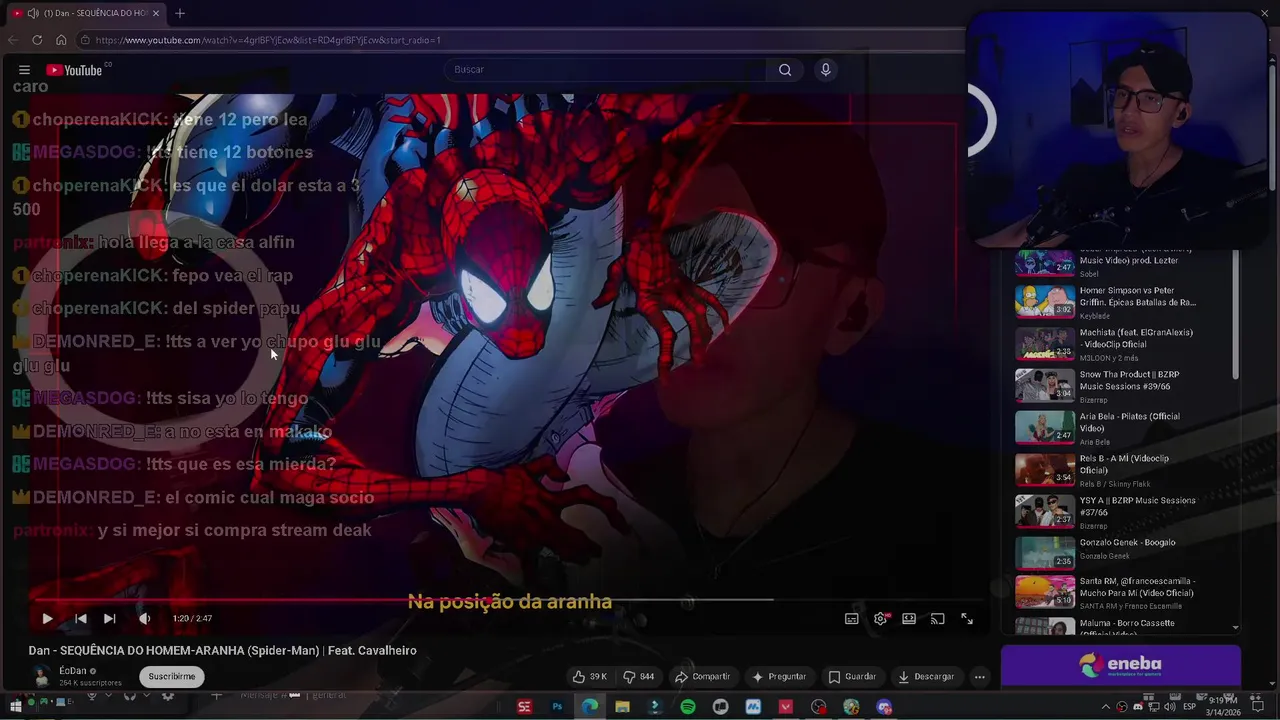Open browser home page button
The width and height of the screenshot is (1280, 720).
61,40
